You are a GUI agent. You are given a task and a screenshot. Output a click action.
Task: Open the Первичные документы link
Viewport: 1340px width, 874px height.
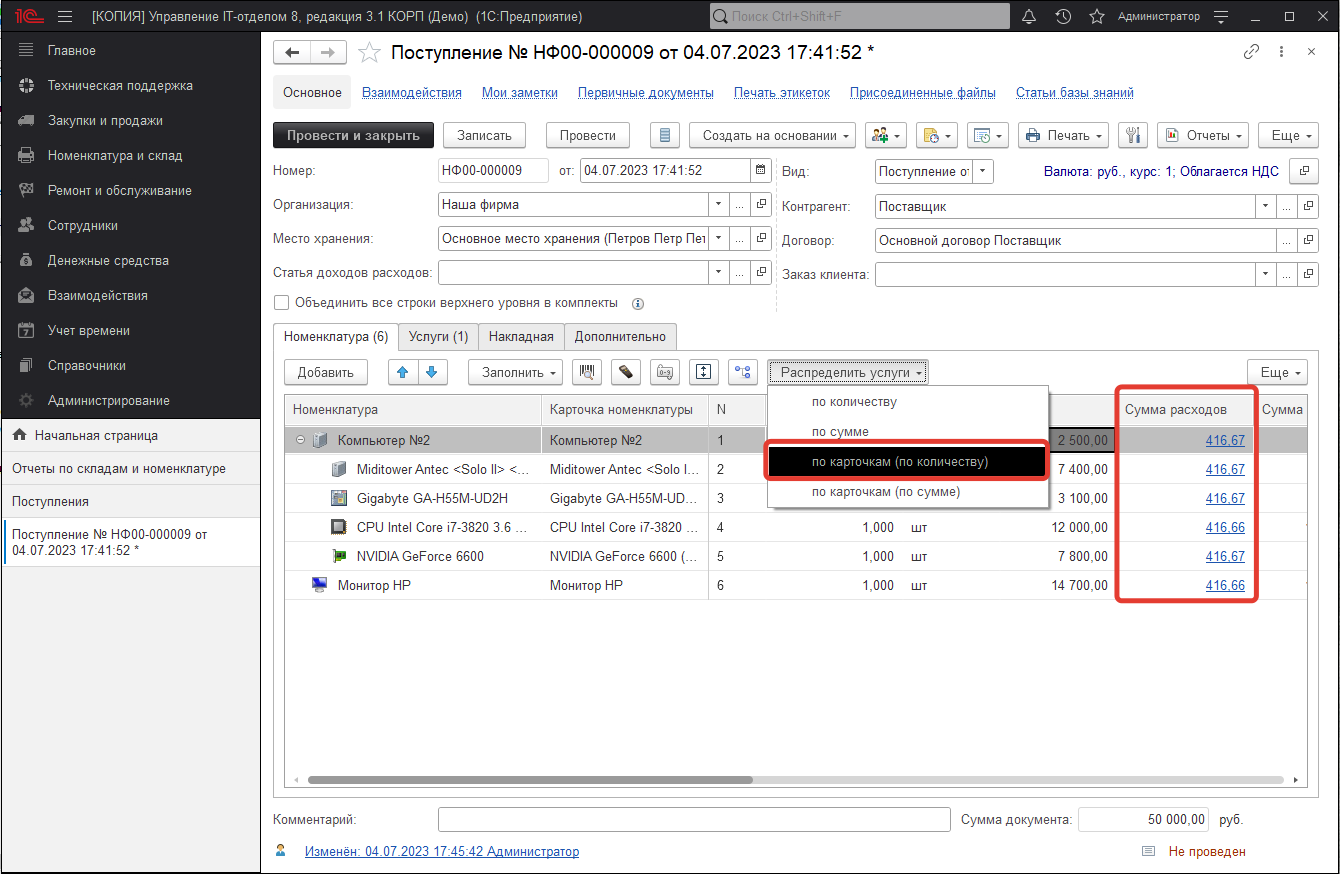pyautogui.click(x=645, y=92)
